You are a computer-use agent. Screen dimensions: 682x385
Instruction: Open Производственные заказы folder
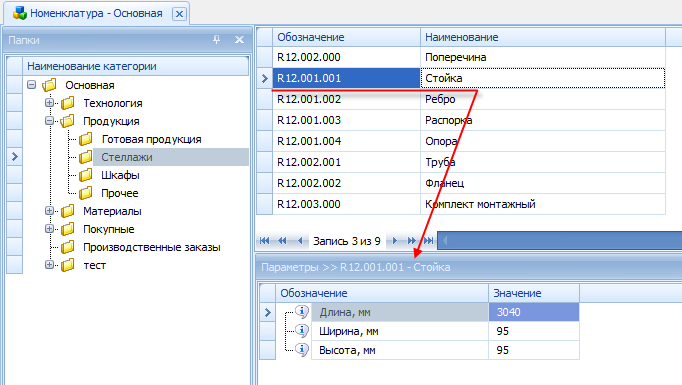pyautogui.click(x=152, y=247)
